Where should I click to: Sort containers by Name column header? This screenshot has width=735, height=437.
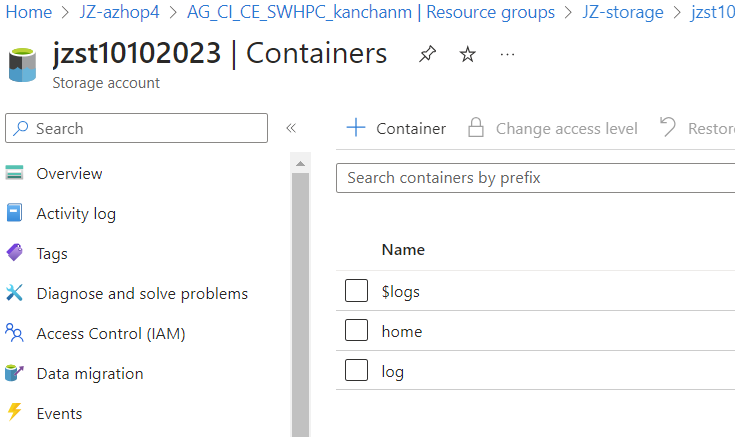(403, 250)
